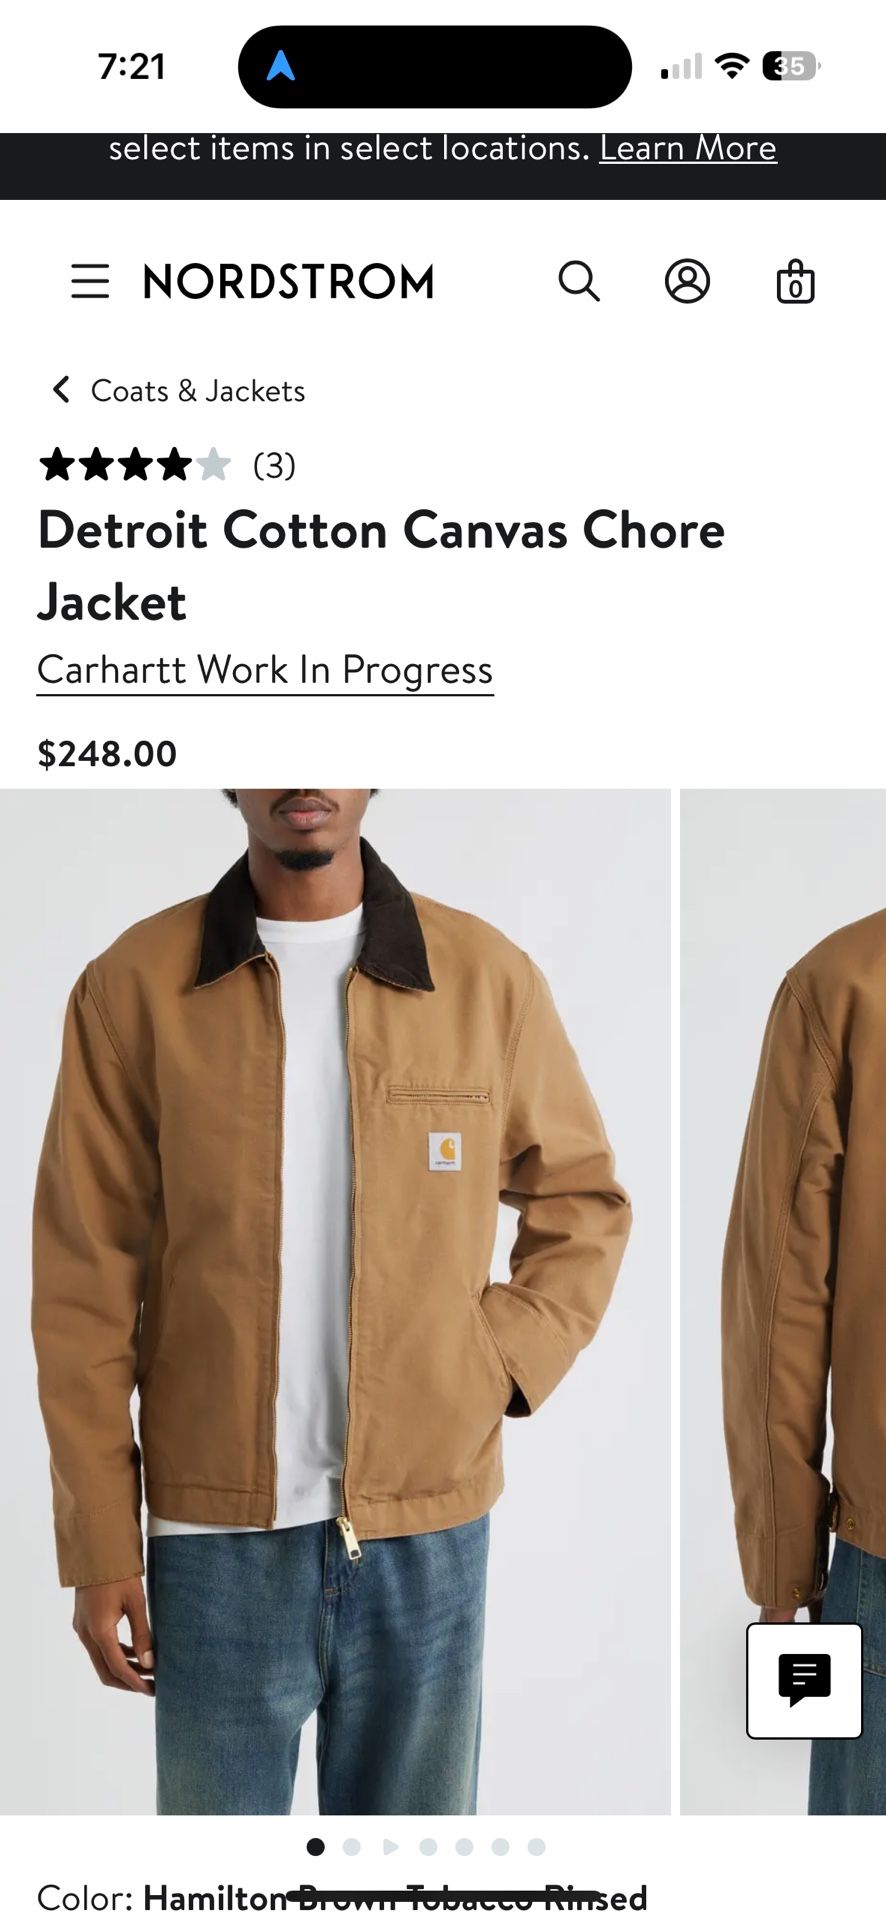Select the second carousel pagination dot
This screenshot has width=886, height=1920.
click(351, 1846)
